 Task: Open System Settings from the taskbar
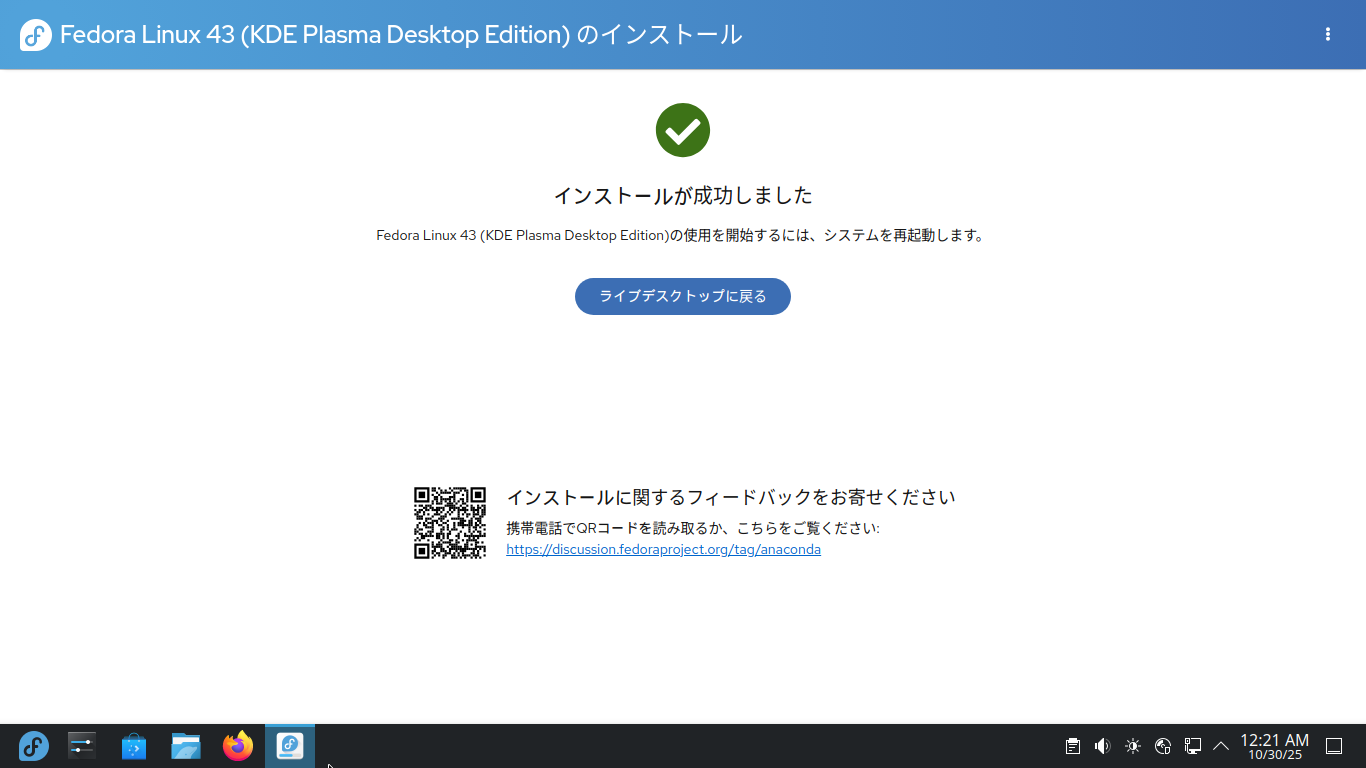(82, 746)
